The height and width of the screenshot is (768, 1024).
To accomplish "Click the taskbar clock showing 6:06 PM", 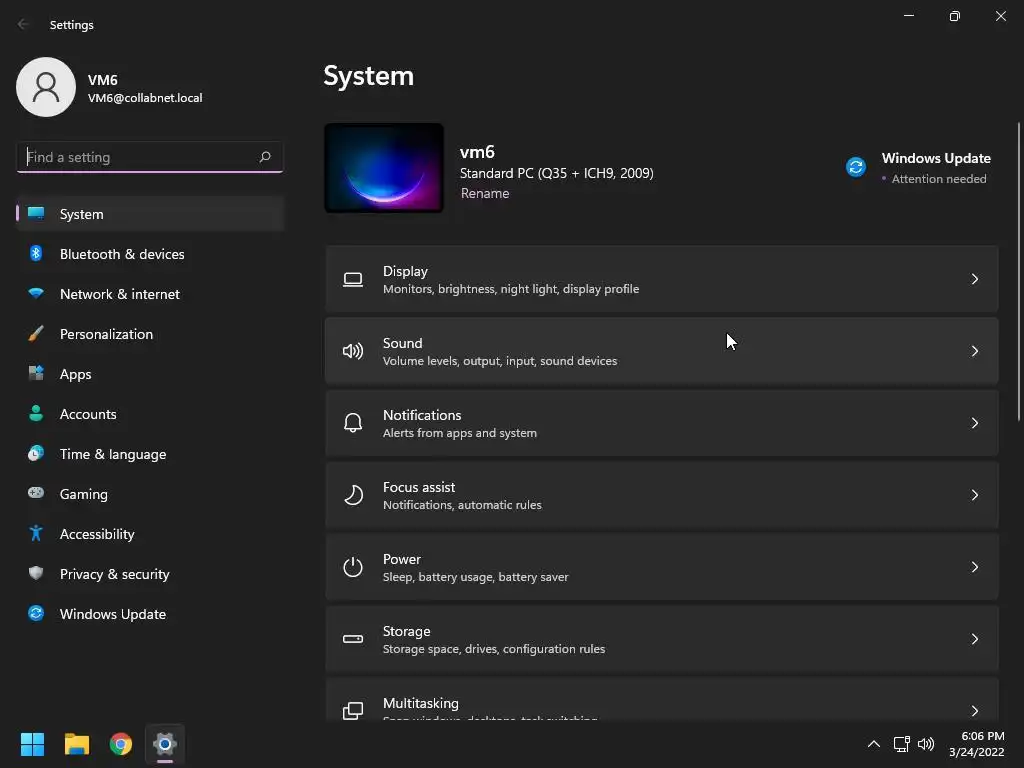I will 976,744.
